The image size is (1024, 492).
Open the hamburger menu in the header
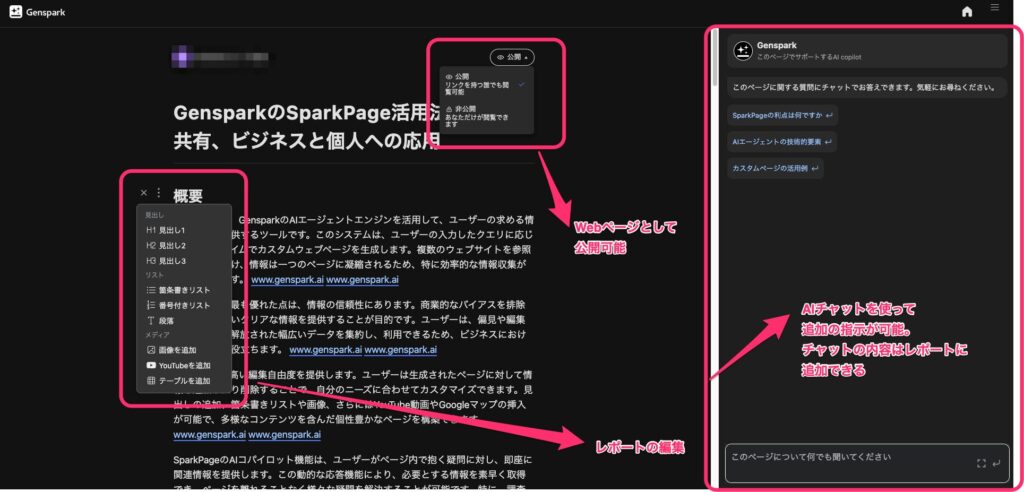pyautogui.click(x=995, y=8)
